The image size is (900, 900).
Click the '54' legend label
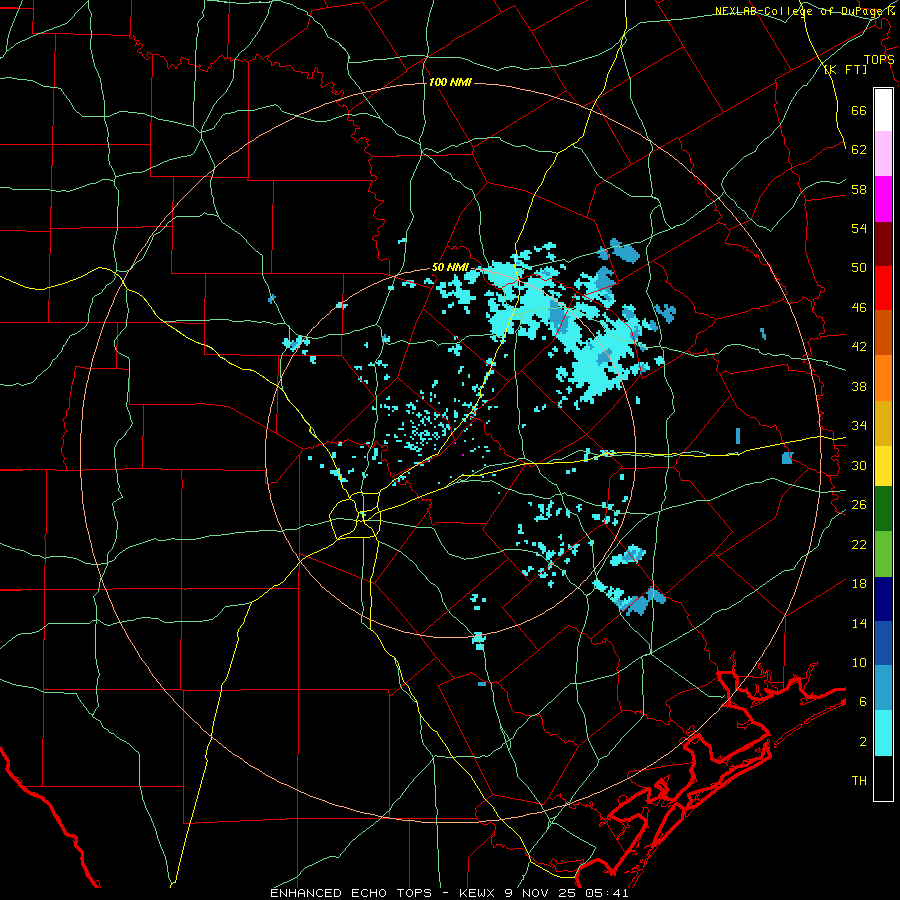click(x=859, y=228)
